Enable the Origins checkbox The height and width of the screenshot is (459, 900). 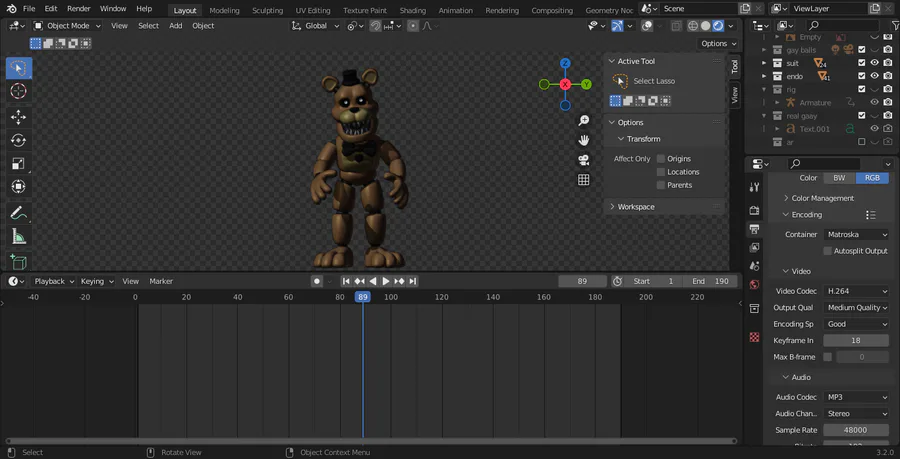click(x=661, y=158)
